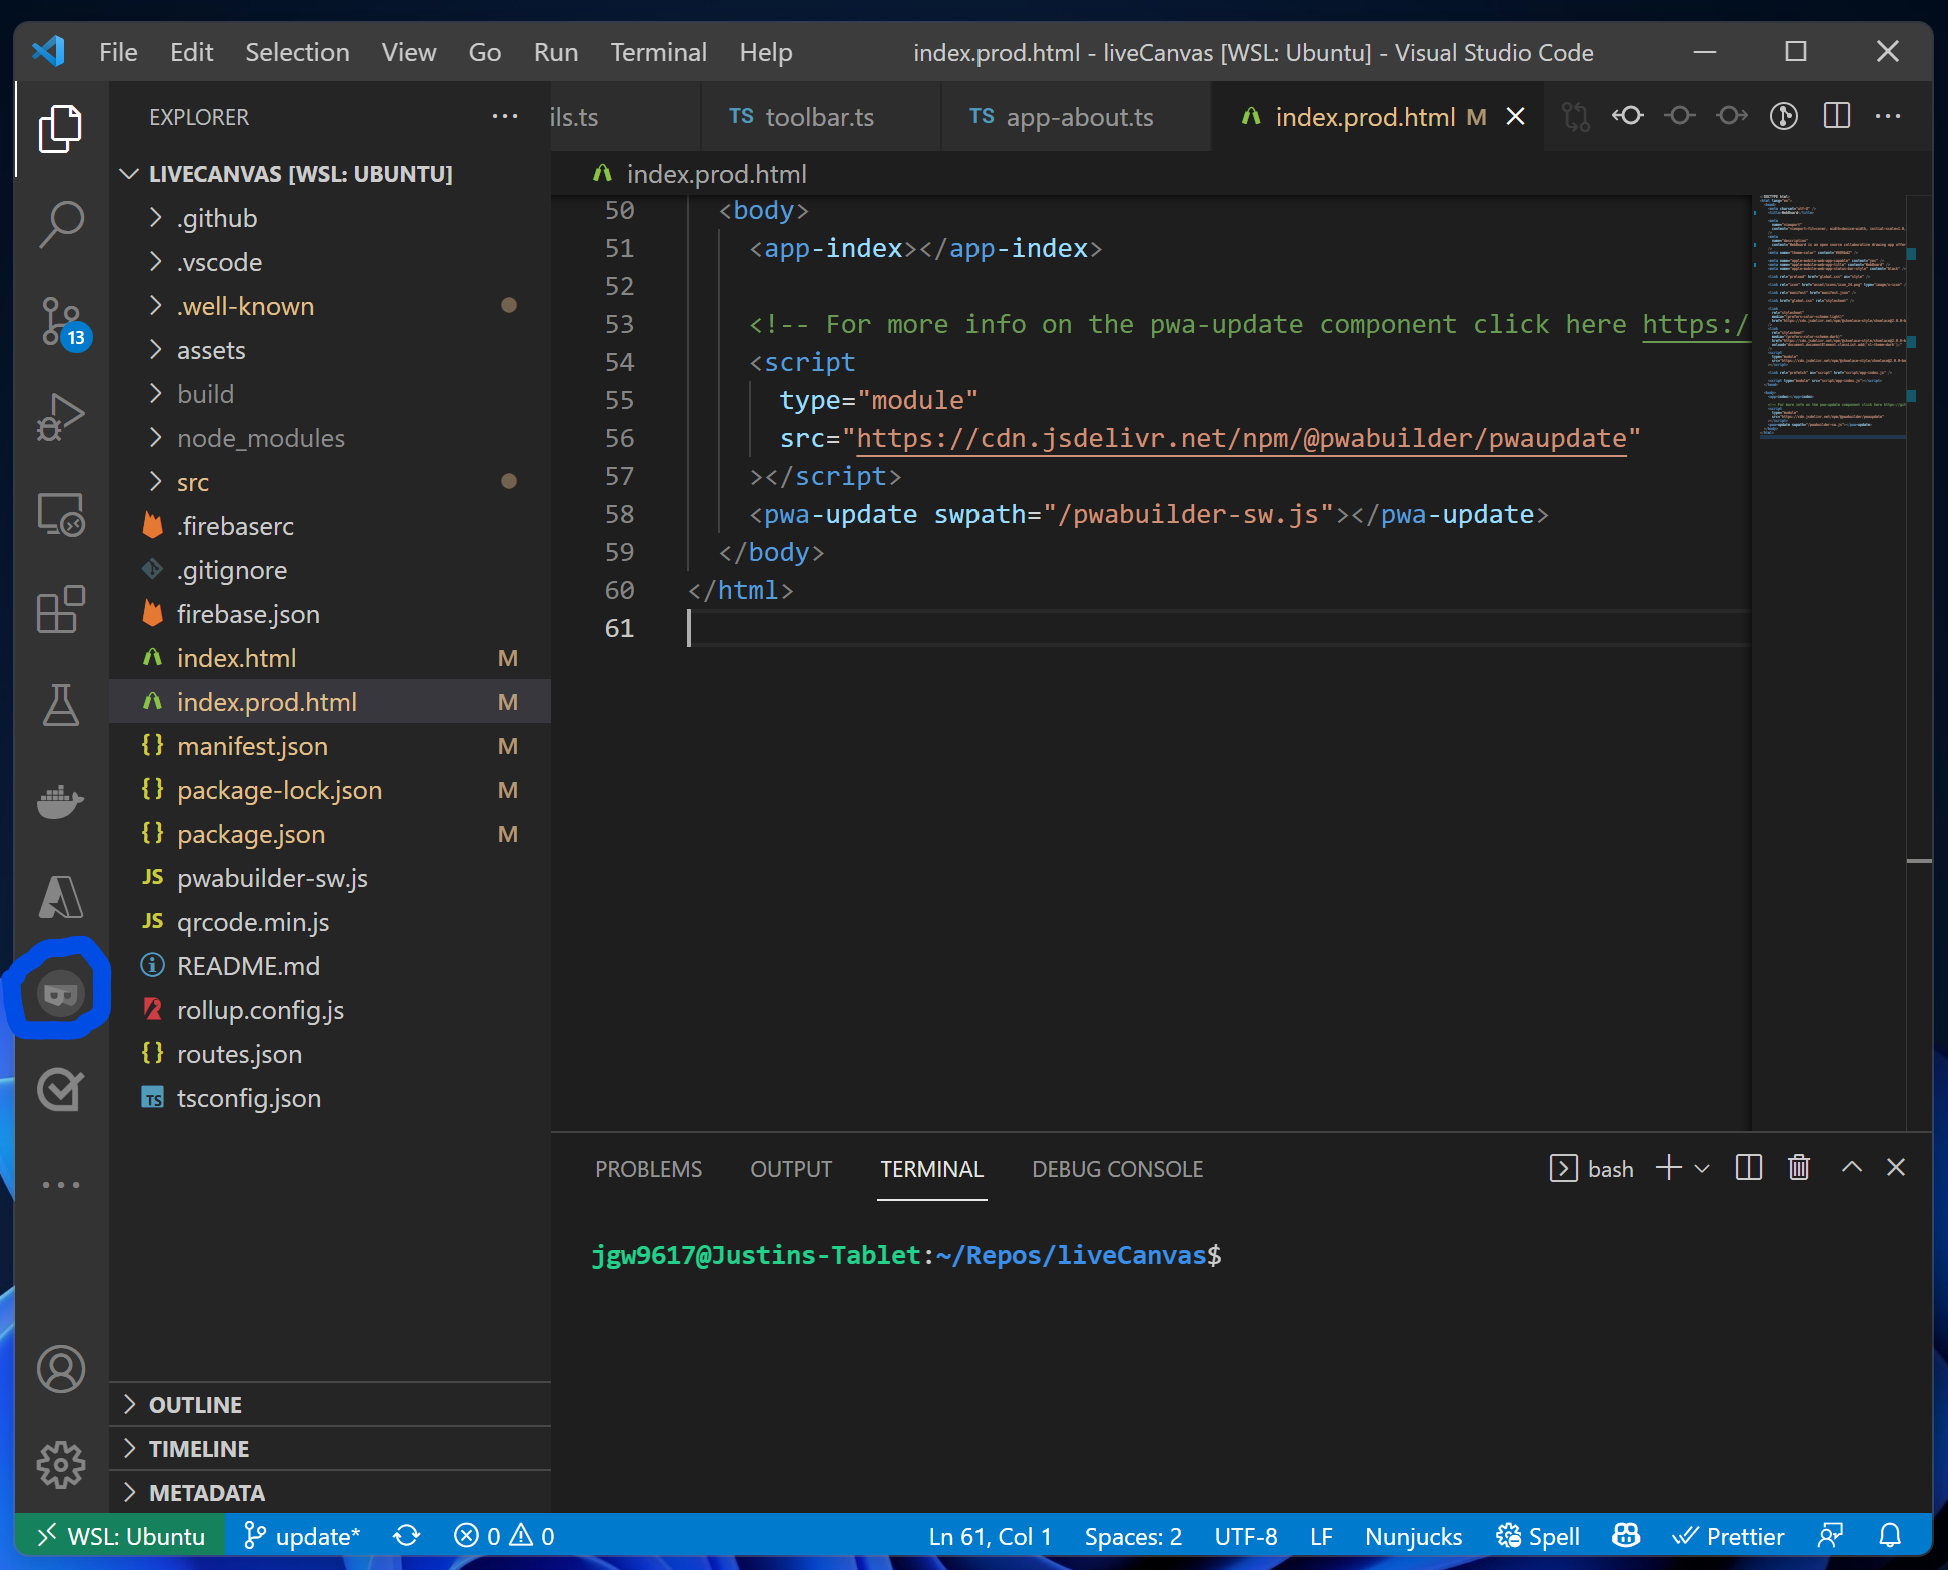Viewport: 1948px width, 1570px height.
Task: Expand the src folder
Action: click(x=193, y=482)
